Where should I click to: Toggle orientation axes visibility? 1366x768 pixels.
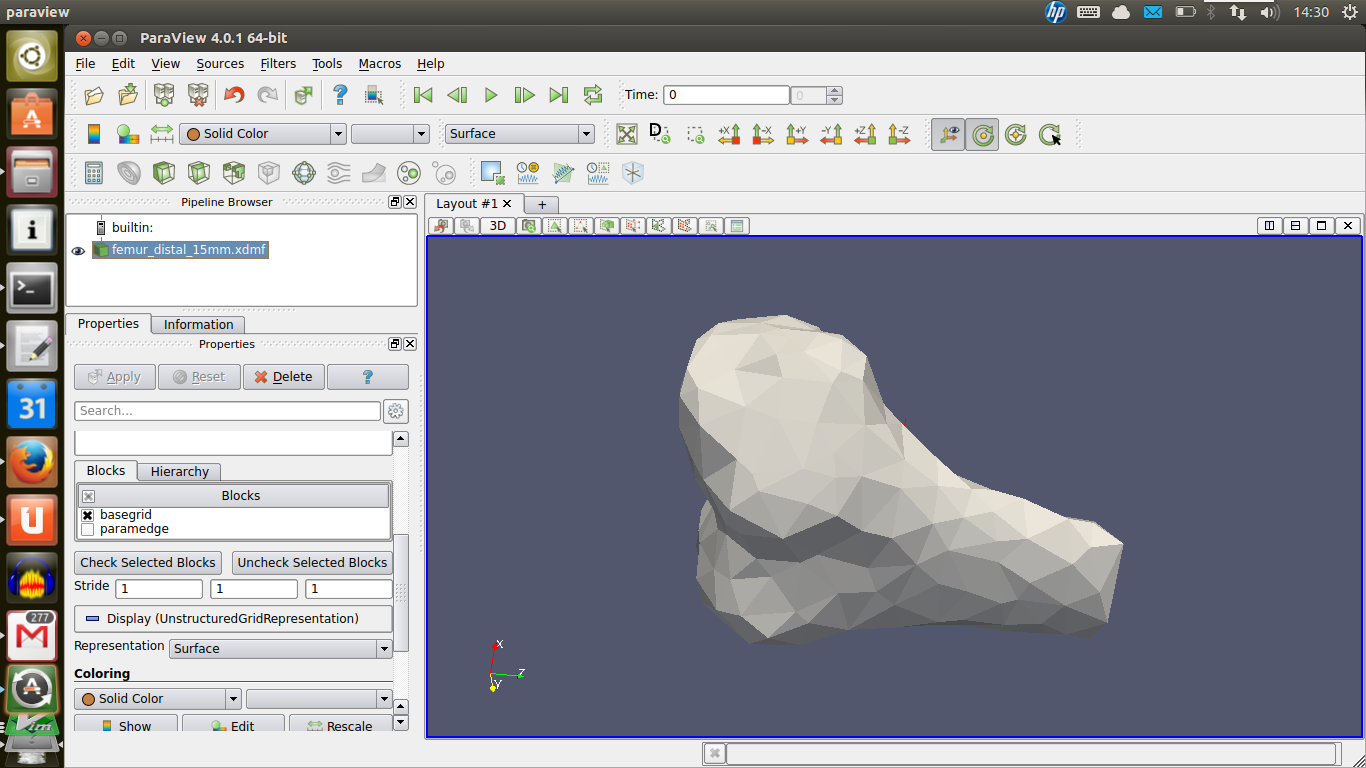[x=948, y=134]
